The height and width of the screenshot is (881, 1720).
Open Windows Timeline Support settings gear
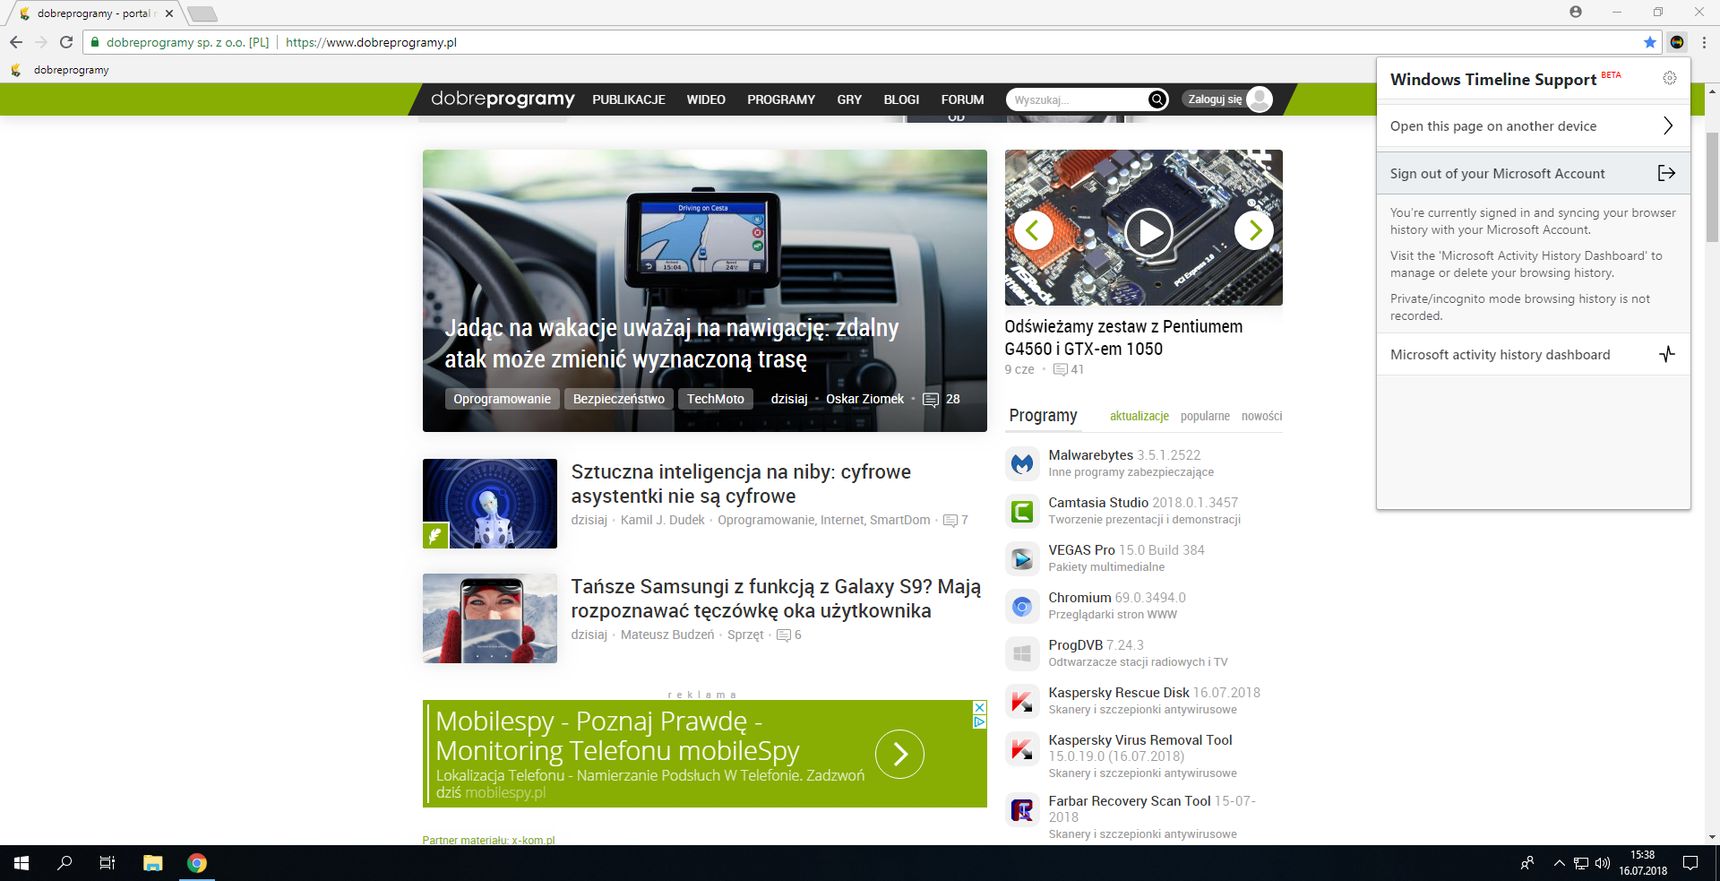(1669, 78)
